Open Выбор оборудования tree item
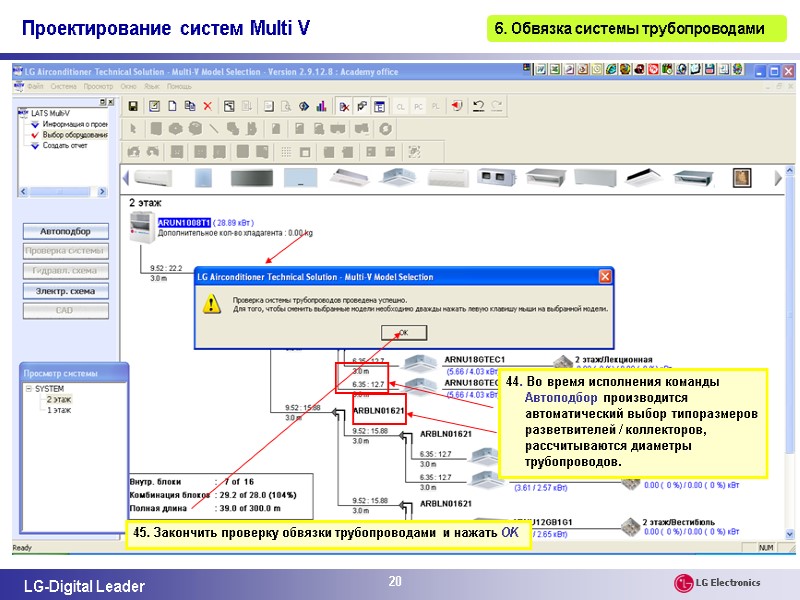The image size is (800, 600). tap(74, 135)
